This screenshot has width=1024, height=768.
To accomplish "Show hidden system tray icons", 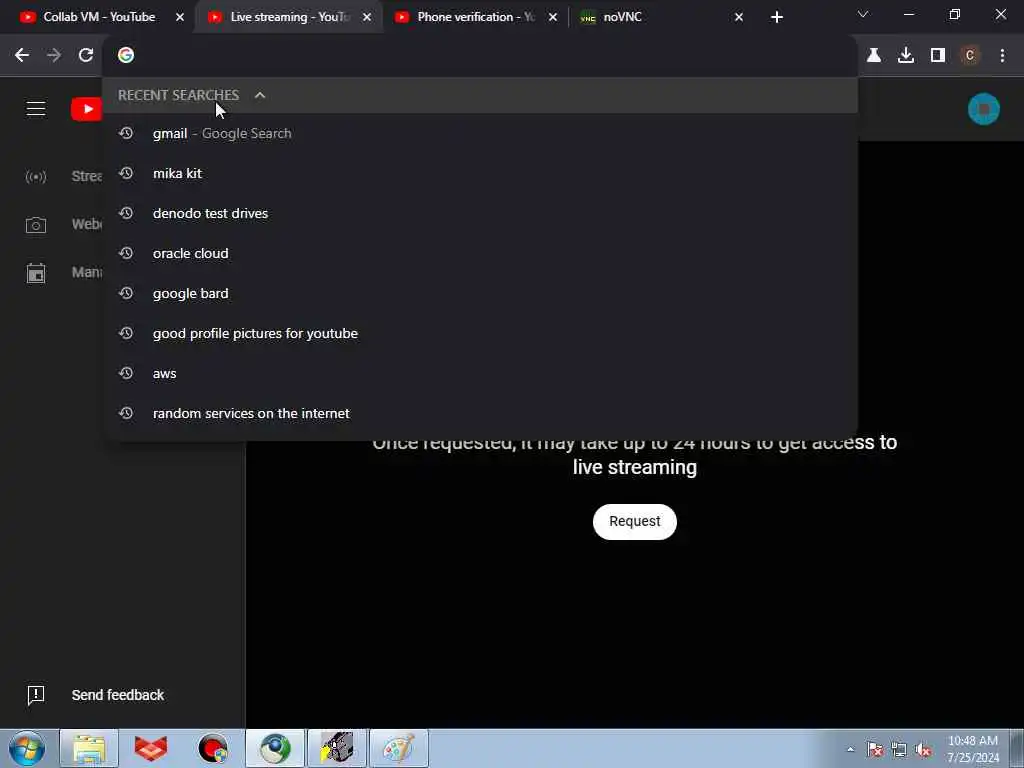I will pyautogui.click(x=850, y=750).
